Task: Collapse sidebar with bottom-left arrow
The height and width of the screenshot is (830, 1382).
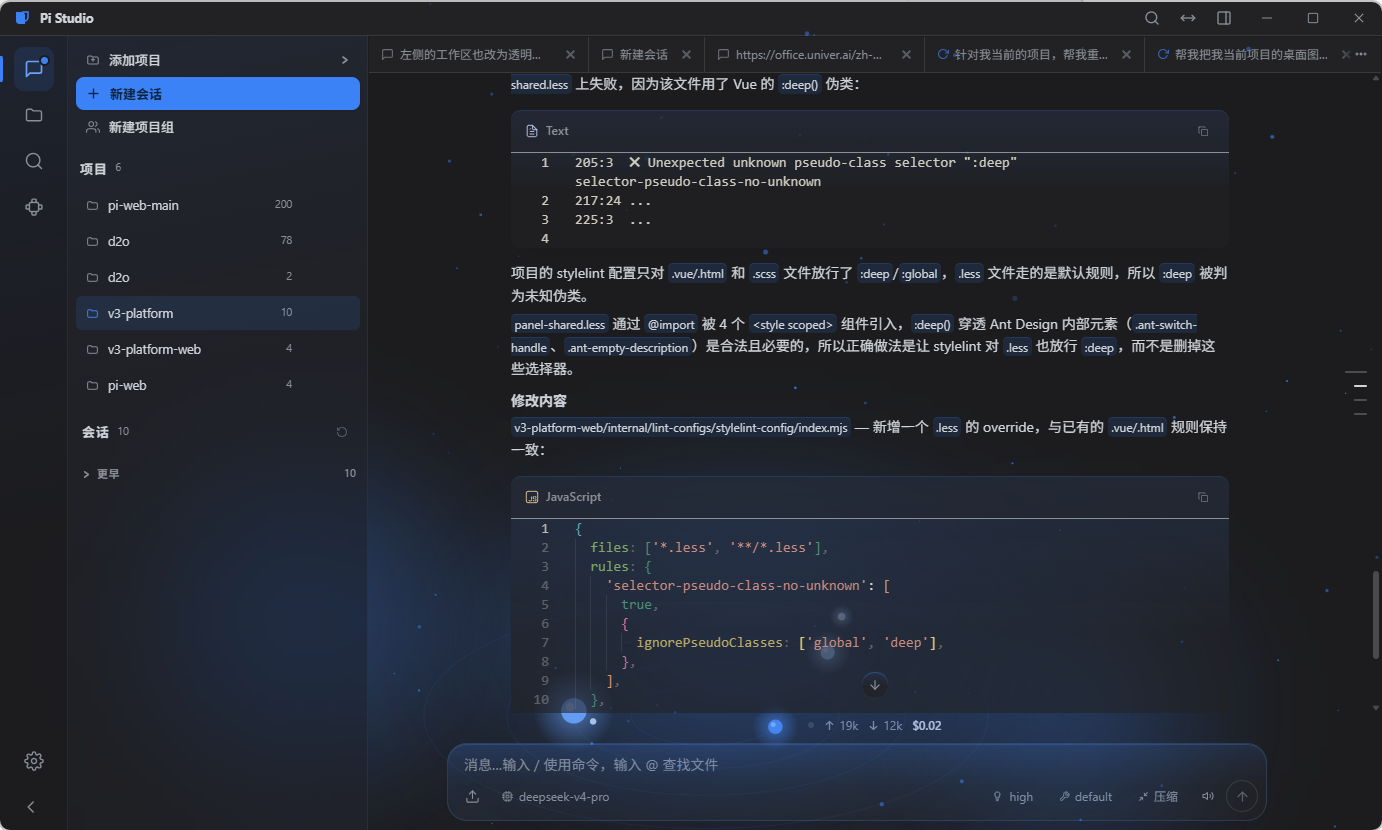Action: tap(31, 807)
